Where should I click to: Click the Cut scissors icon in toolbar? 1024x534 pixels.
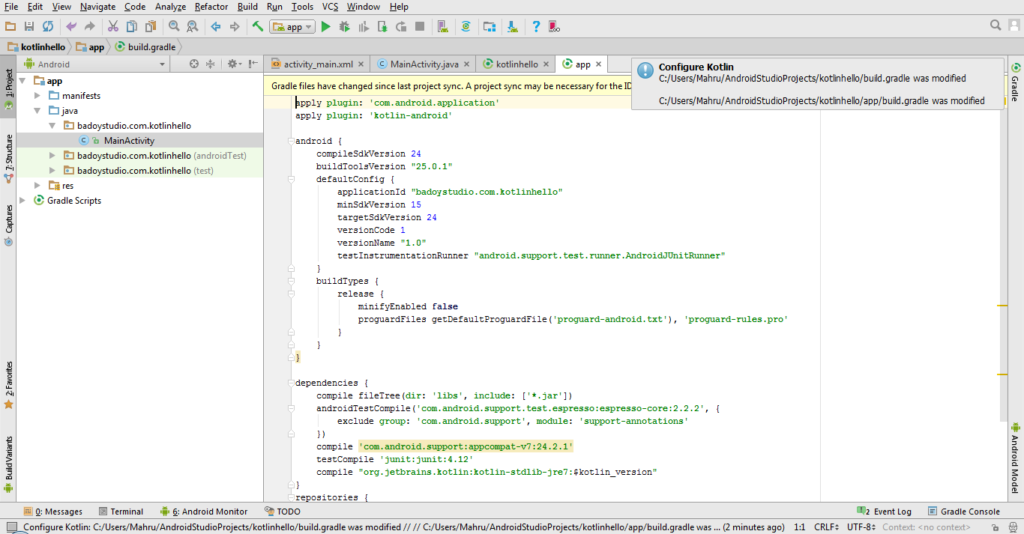click(112, 26)
